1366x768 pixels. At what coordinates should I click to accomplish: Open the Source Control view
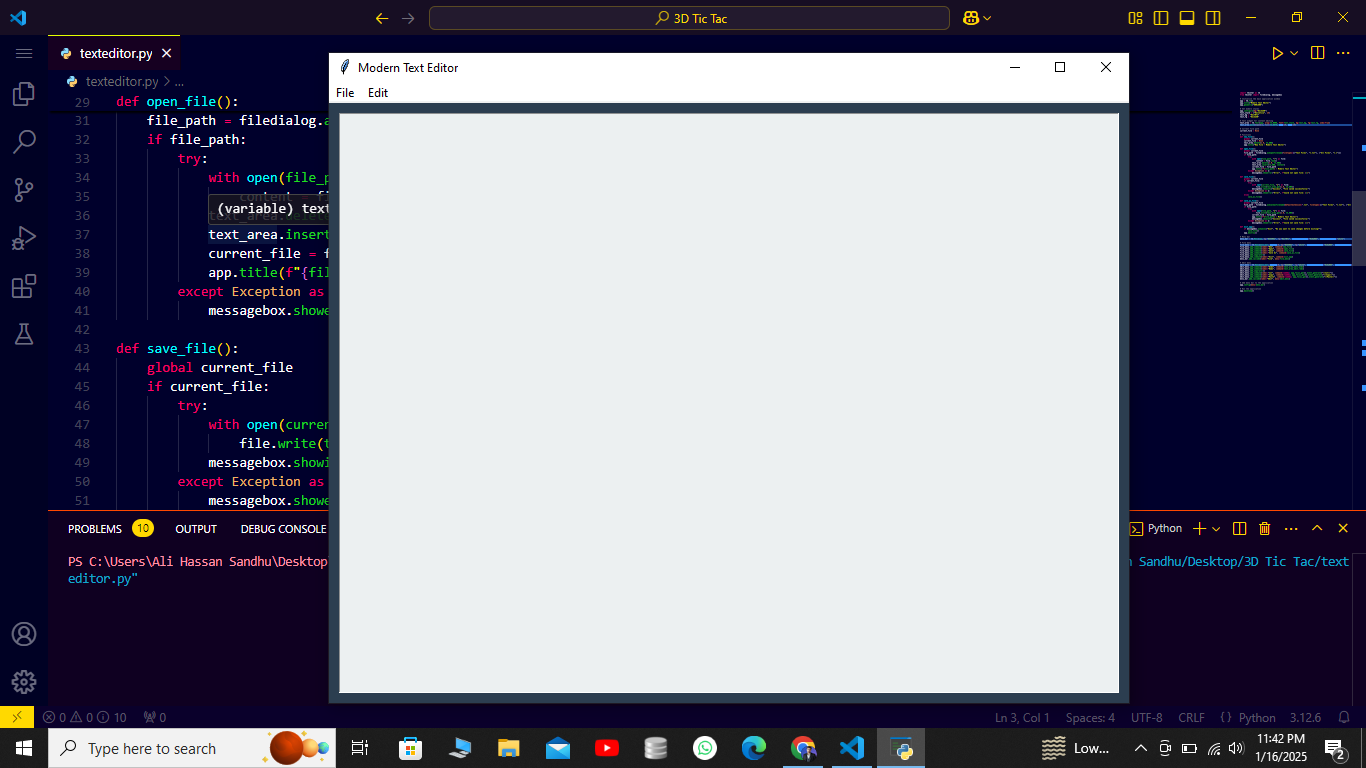tap(24, 189)
